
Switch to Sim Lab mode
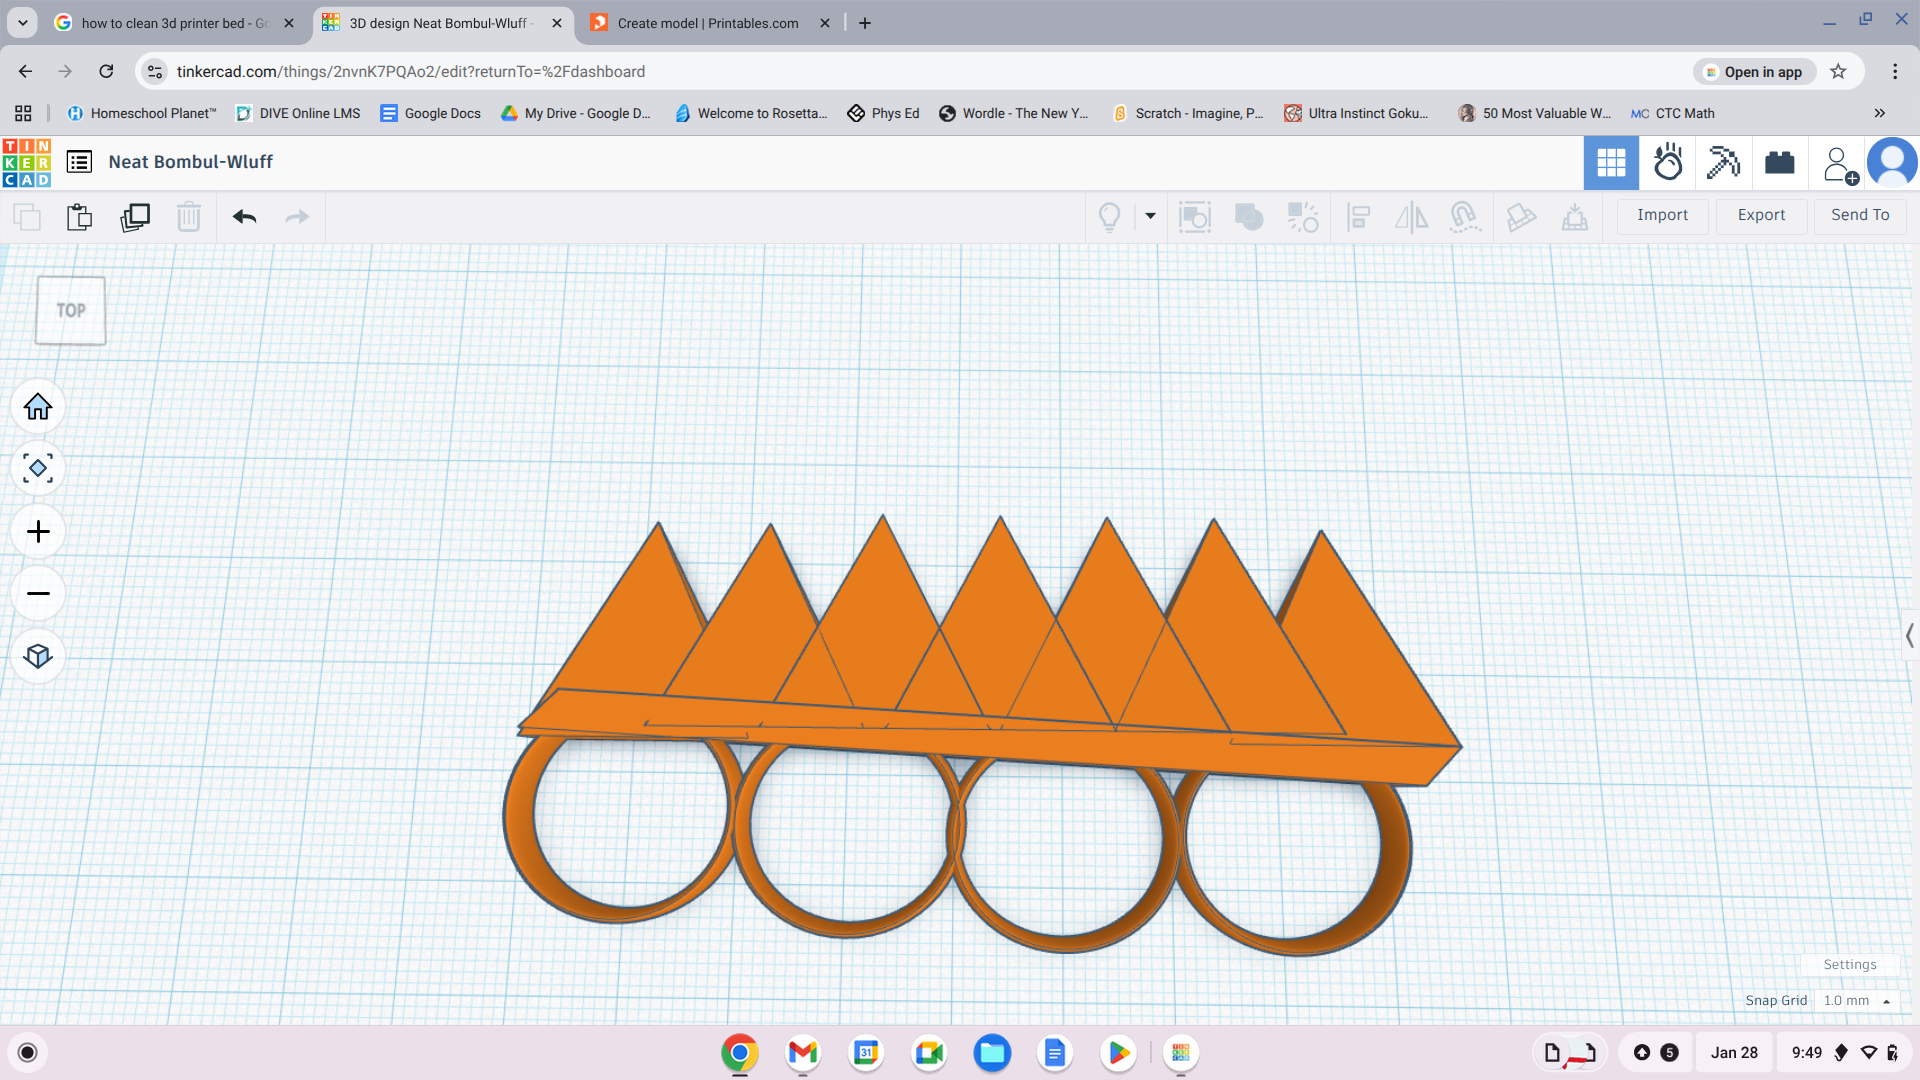(1668, 162)
